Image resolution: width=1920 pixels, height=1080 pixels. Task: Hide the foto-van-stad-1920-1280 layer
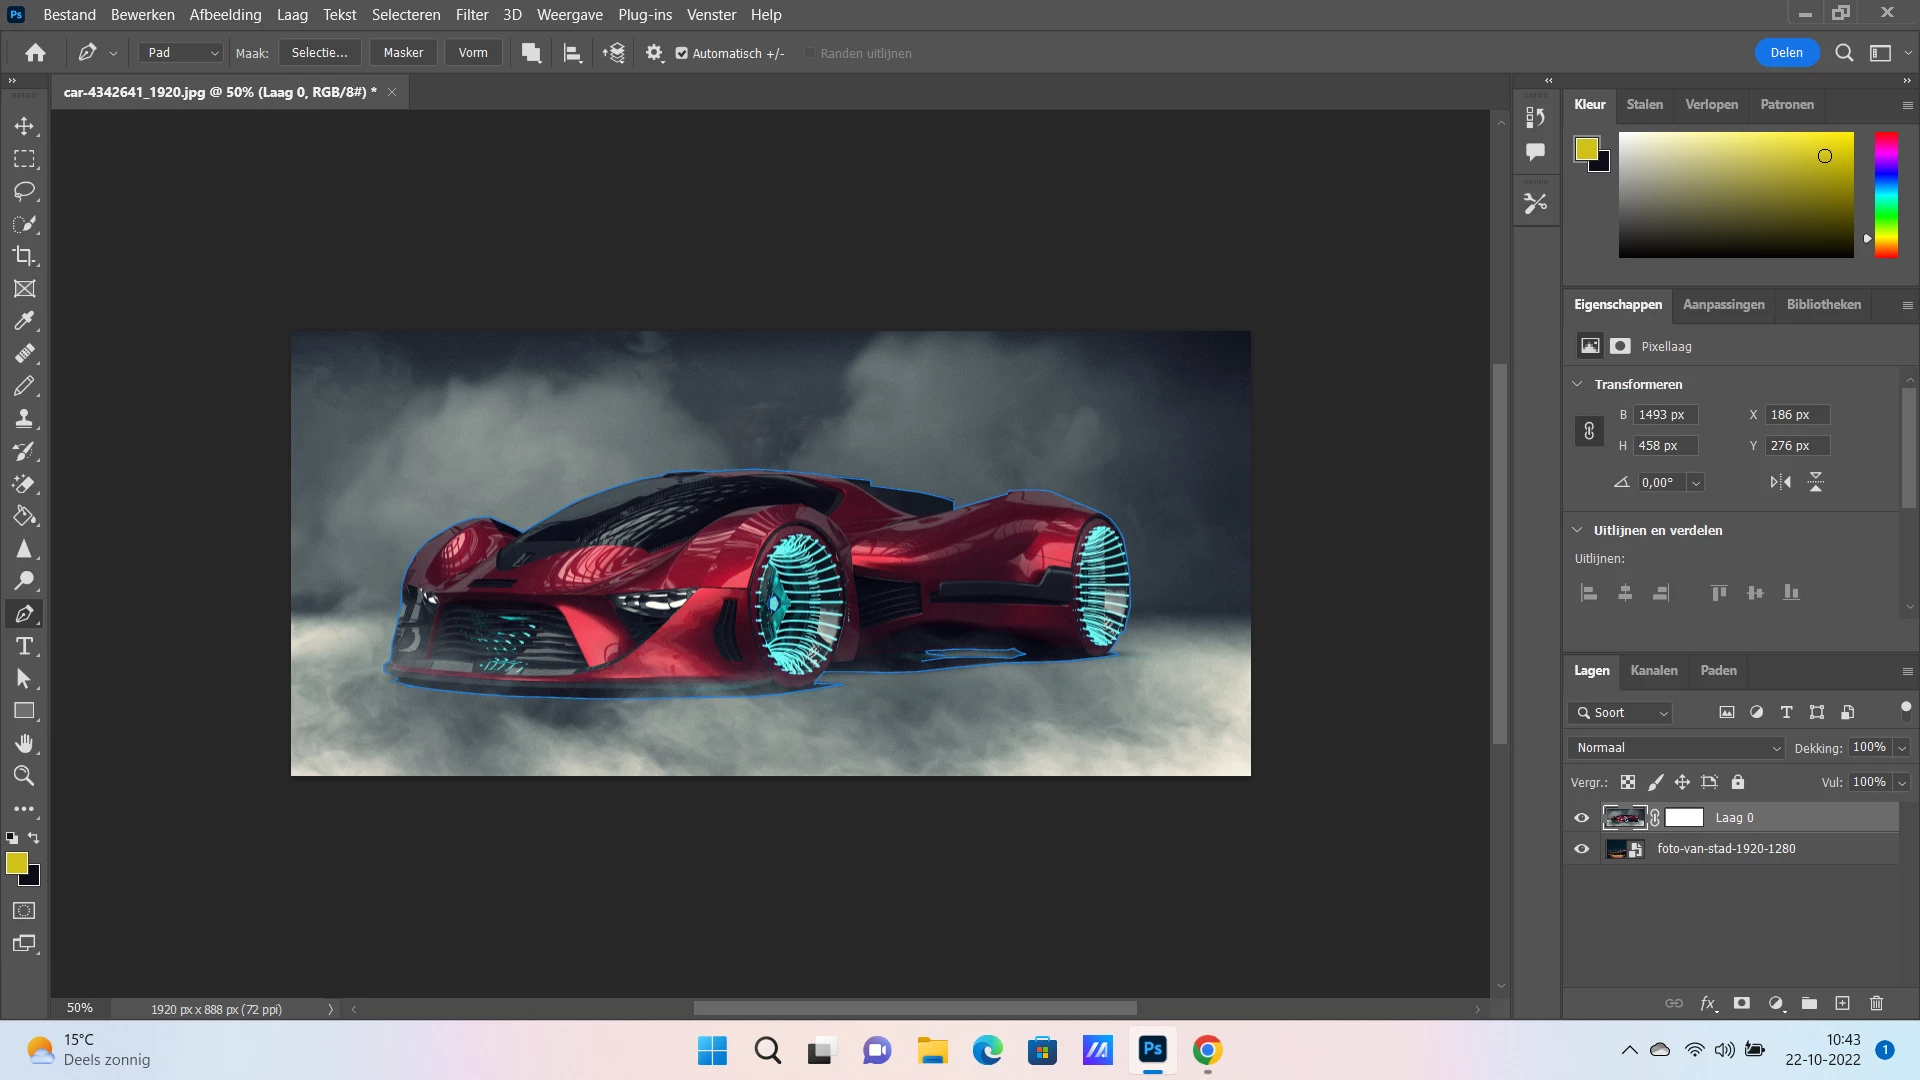click(x=1582, y=849)
